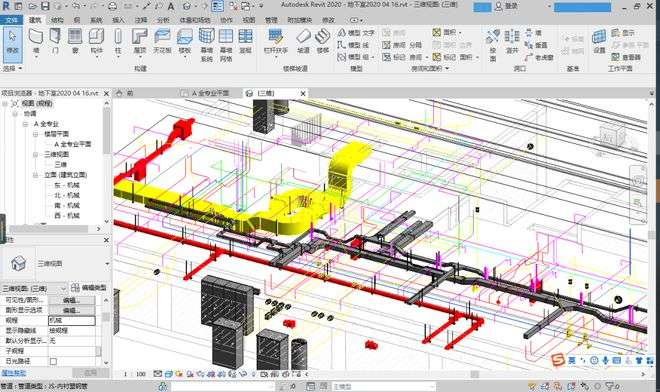The width and height of the screenshot is (660, 392).
Task: Open the 选择 panel dropdown
Action: coord(13,68)
